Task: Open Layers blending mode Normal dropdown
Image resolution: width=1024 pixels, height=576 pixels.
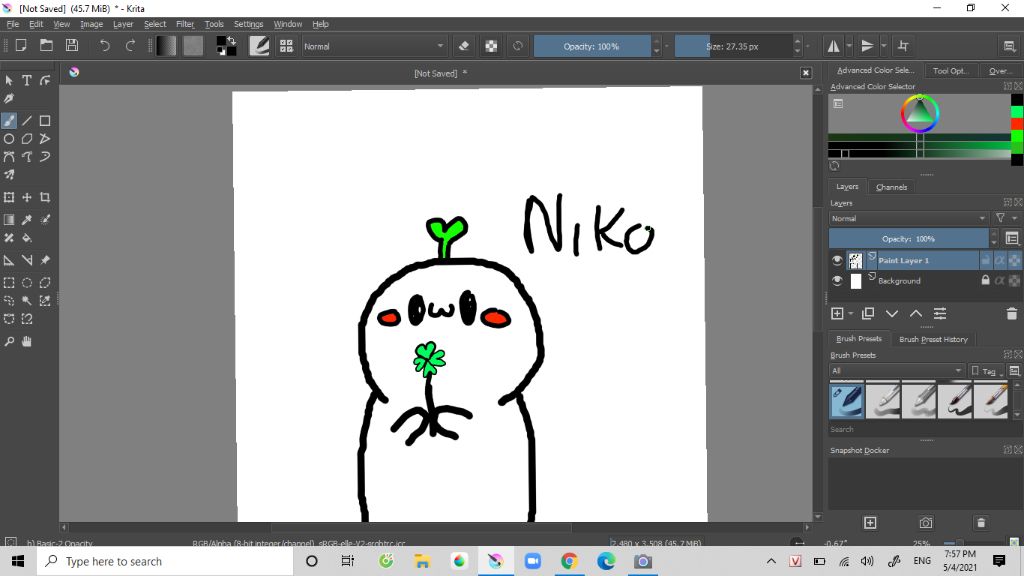Action: (x=908, y=218)
